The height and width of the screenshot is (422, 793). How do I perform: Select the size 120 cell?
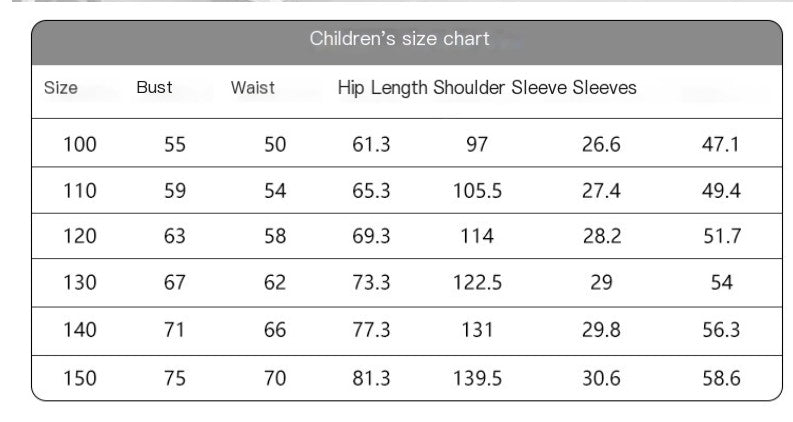click(80, 237)
